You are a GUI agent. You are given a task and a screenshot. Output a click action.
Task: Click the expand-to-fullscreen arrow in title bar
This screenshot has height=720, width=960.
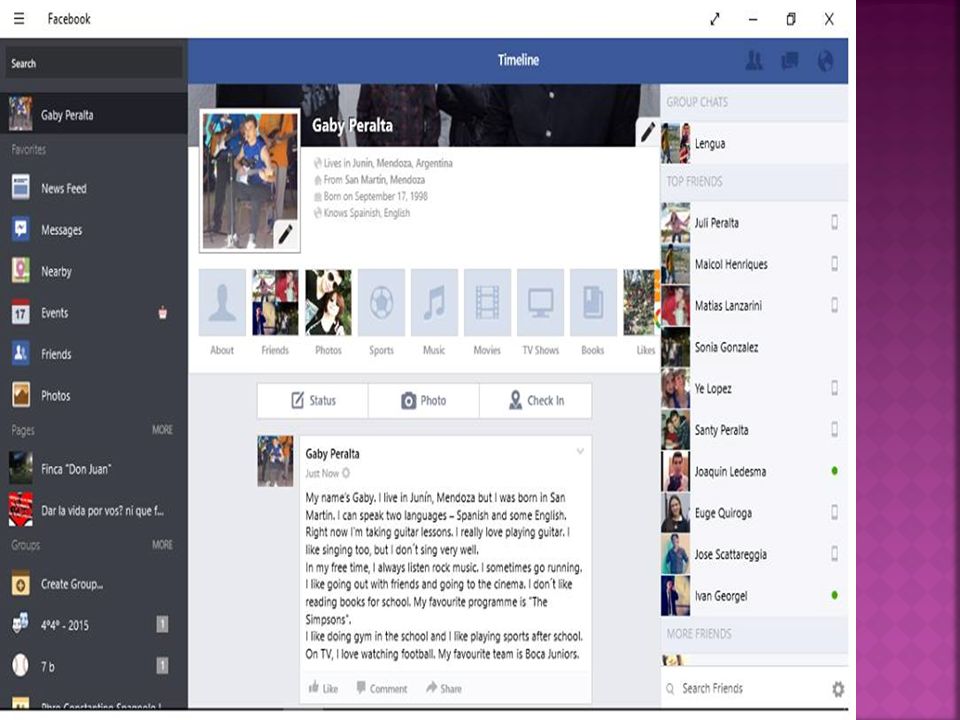click(x=714, y=19)
